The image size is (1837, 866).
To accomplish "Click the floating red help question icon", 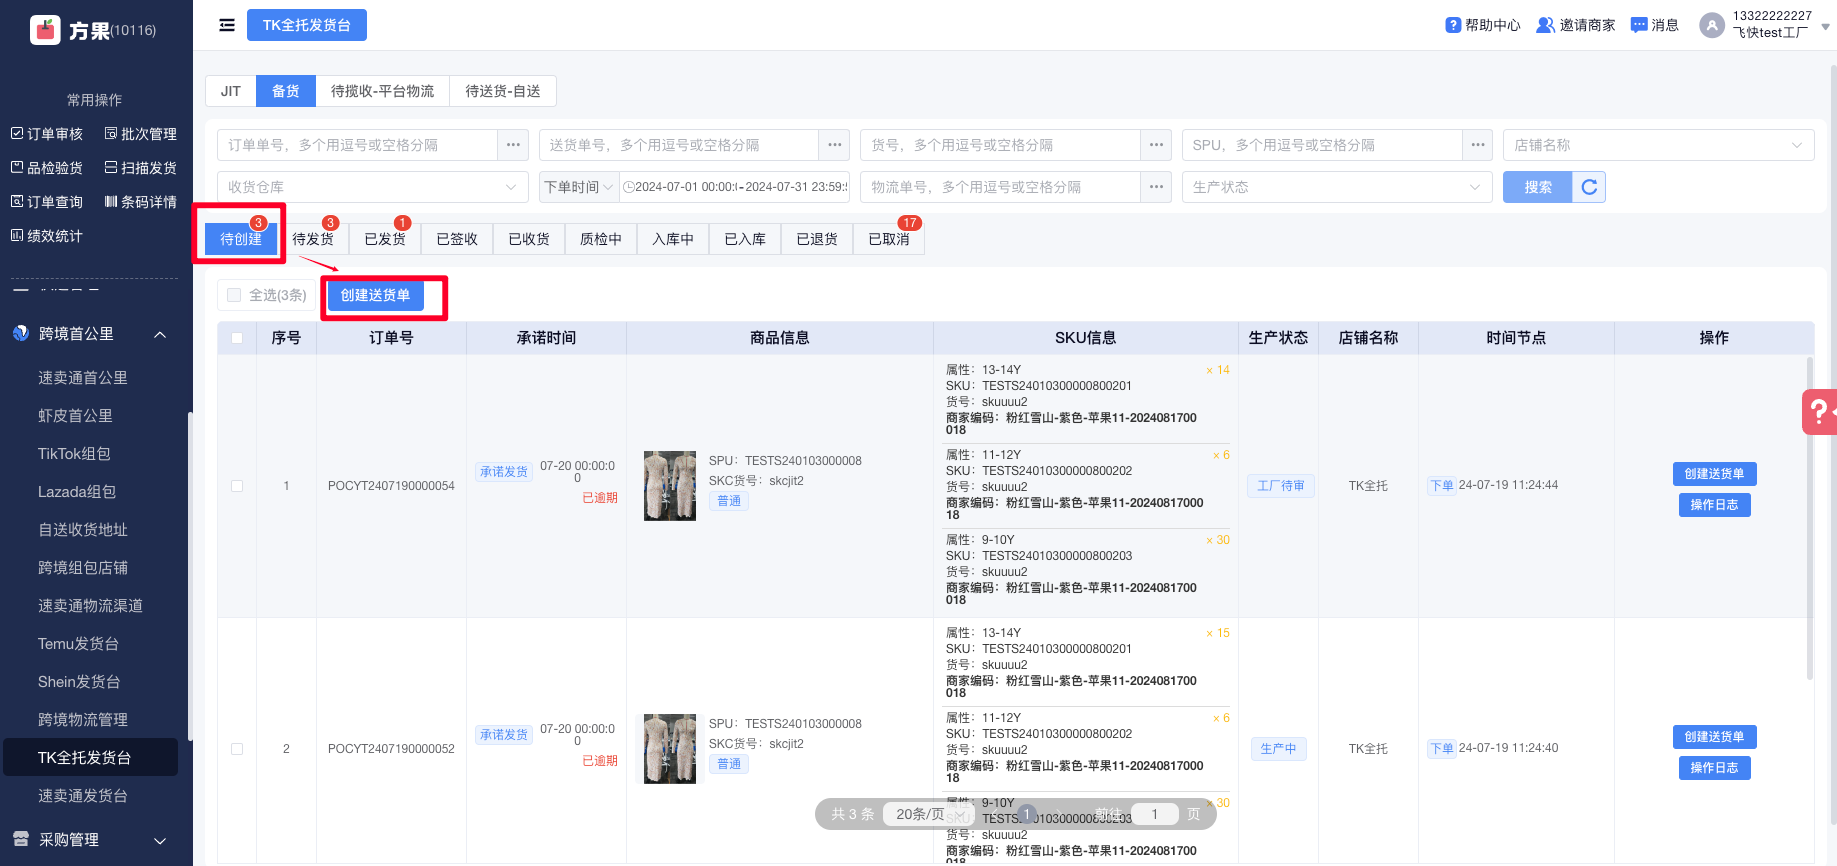I will pyautogui.click(x=1820, y=411).
